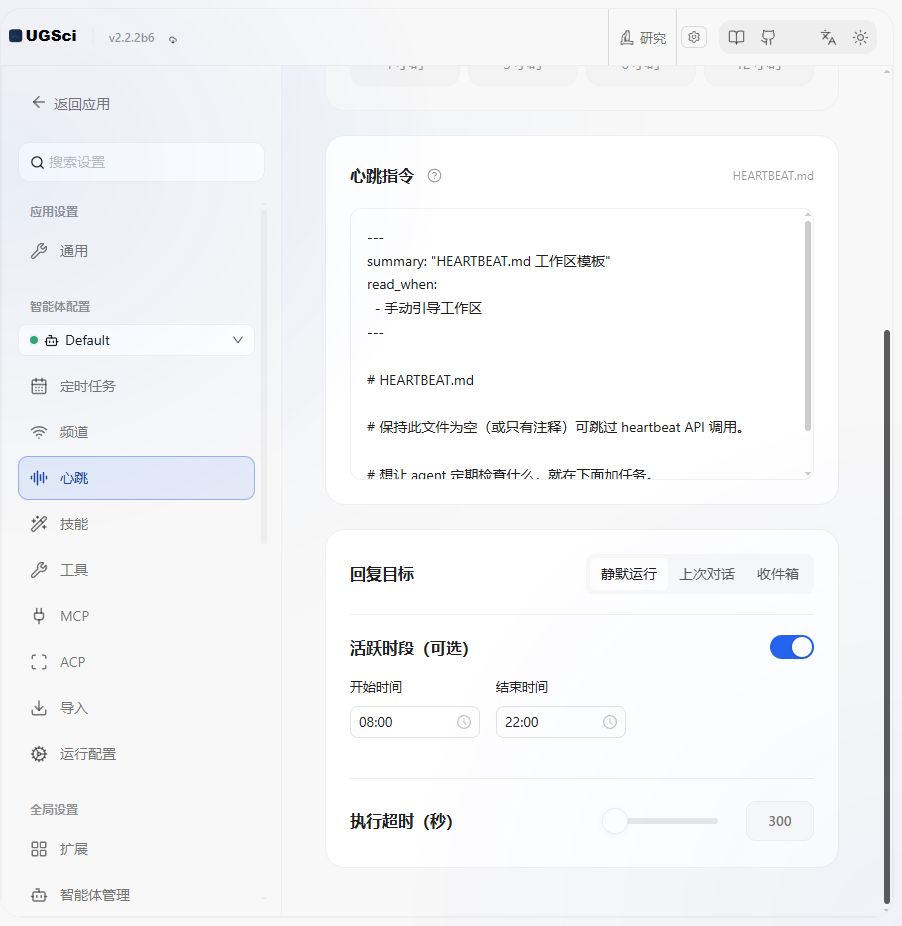Image resolution: width=902 pixels, height=926 pixels.
Task: Click the gear icon for 运行配置
Action: click(39, 754)
